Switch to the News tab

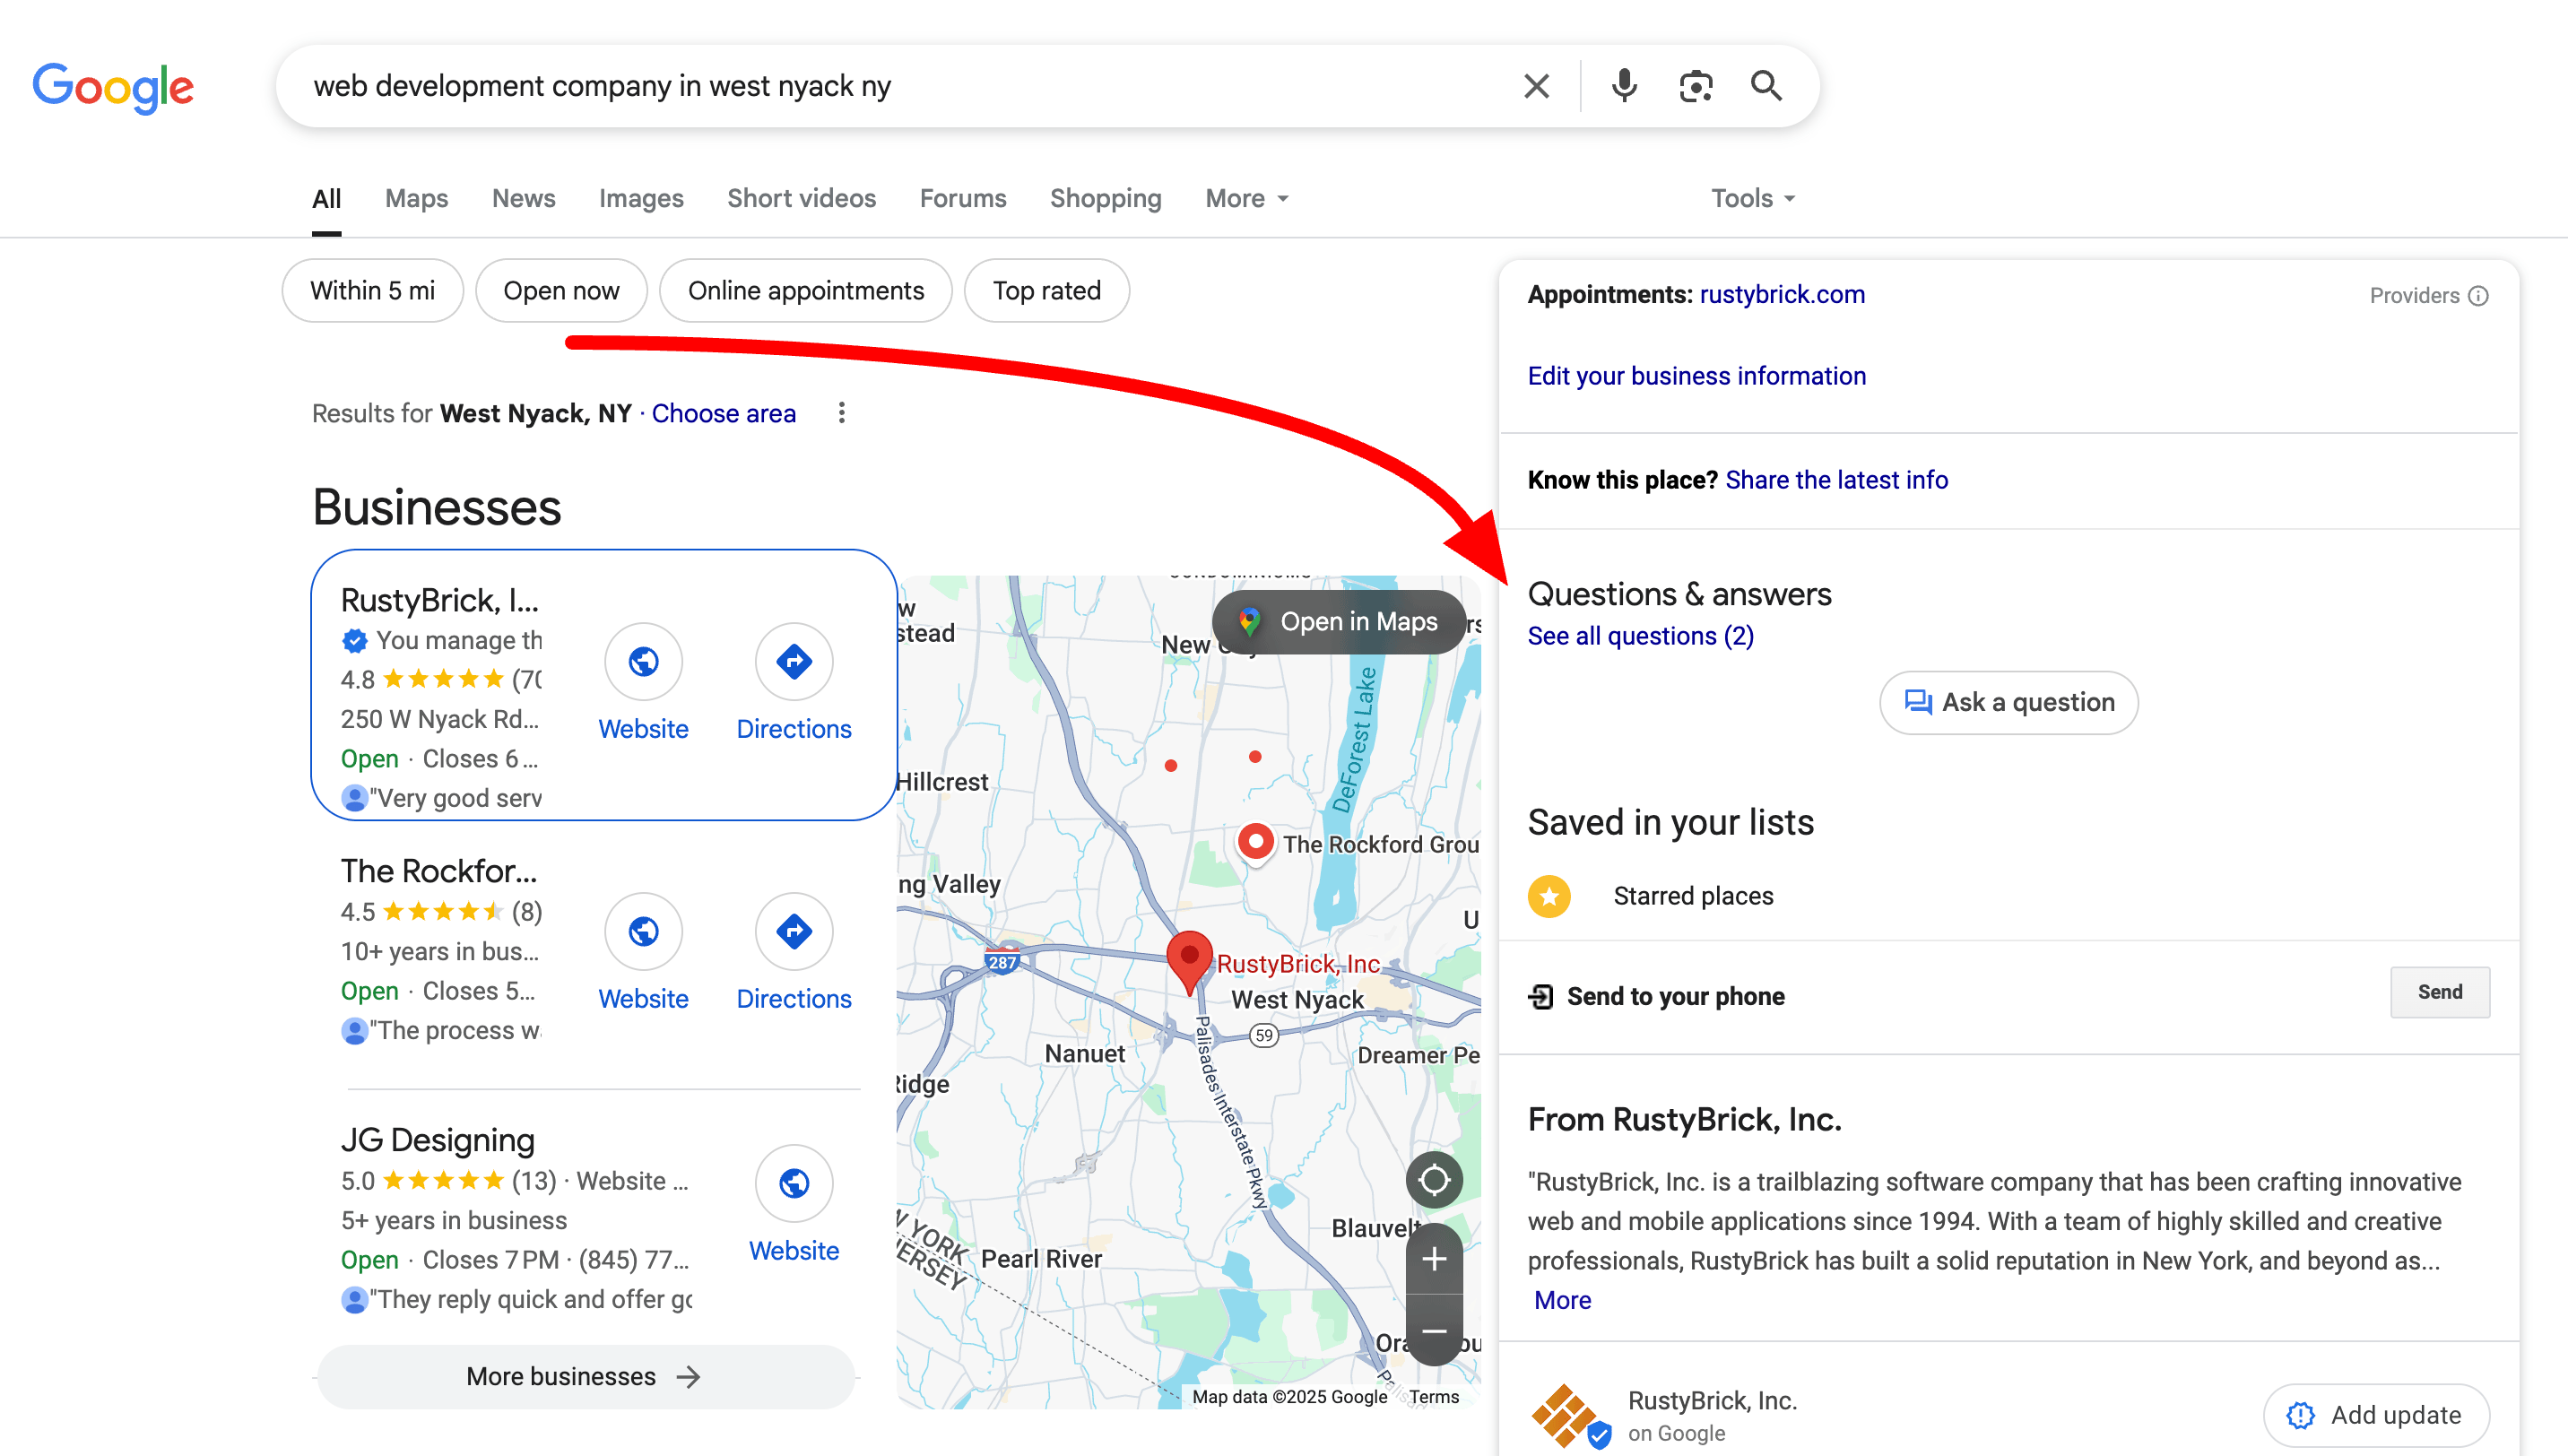pos(523,198)
